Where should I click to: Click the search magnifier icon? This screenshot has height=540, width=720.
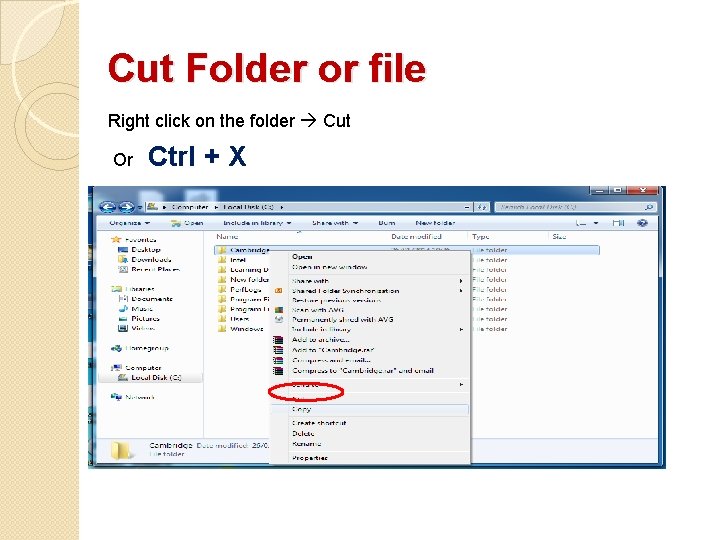pyautogui.click(x=648, y=207)
